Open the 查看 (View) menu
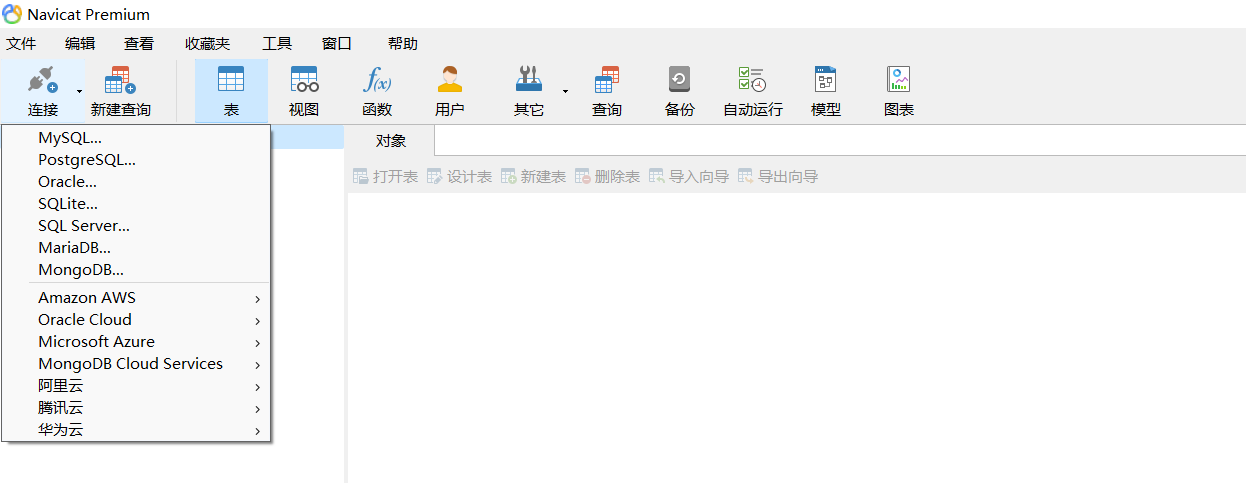This screenshot has height=483, width=1246. click(x=139, y=43)
